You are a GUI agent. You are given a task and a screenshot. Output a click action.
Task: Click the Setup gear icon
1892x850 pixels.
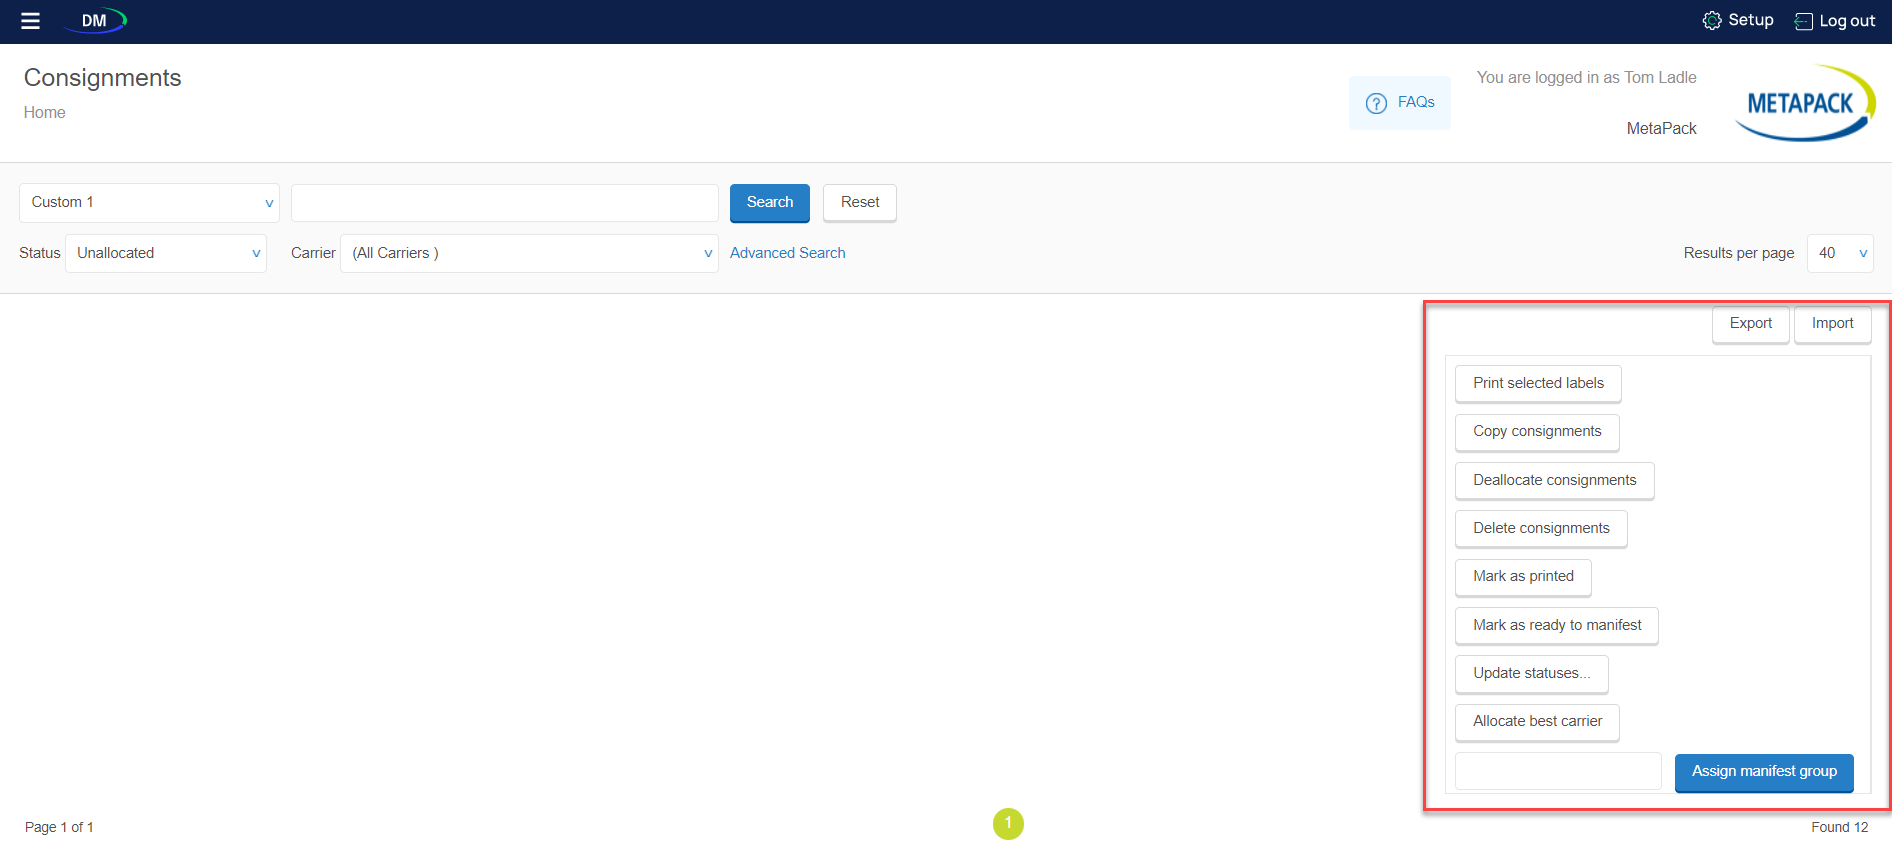(1712, 20)
